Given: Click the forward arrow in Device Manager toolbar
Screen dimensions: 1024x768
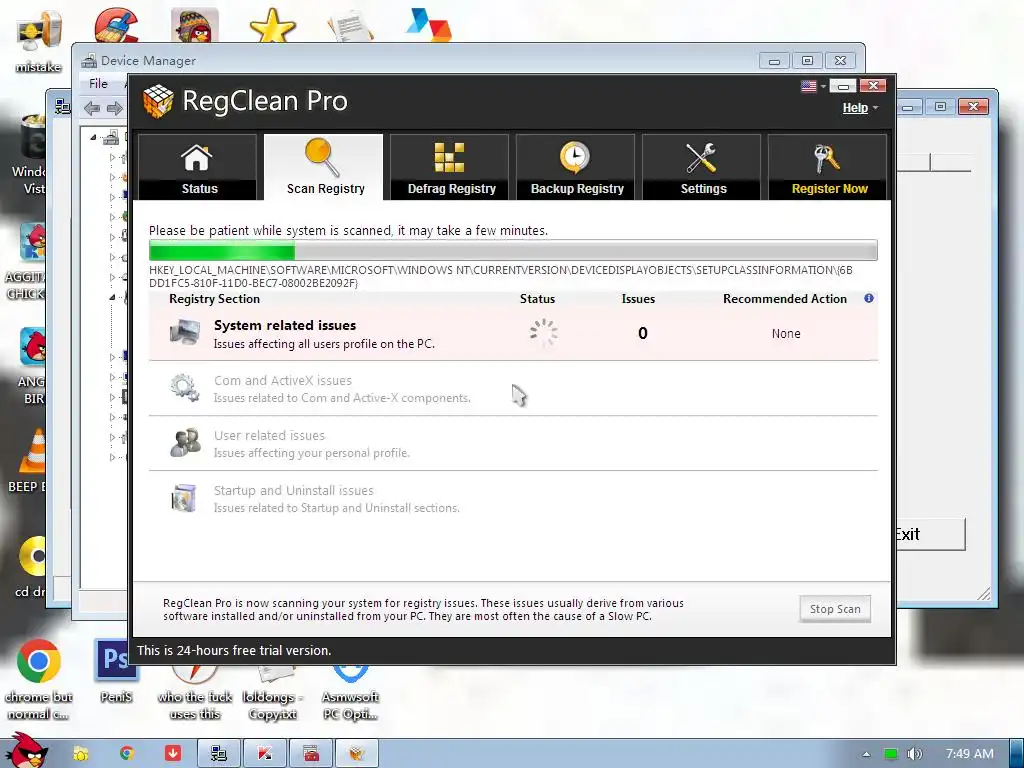Looking at the screenshot, I should (114, 108).
